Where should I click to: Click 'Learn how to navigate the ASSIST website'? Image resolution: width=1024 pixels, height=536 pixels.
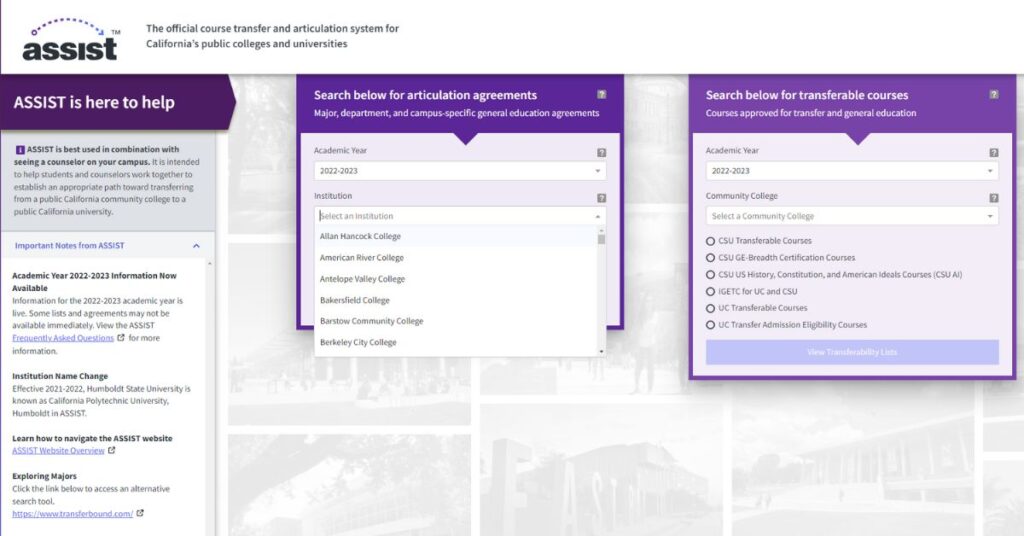(x=92, y=438)
